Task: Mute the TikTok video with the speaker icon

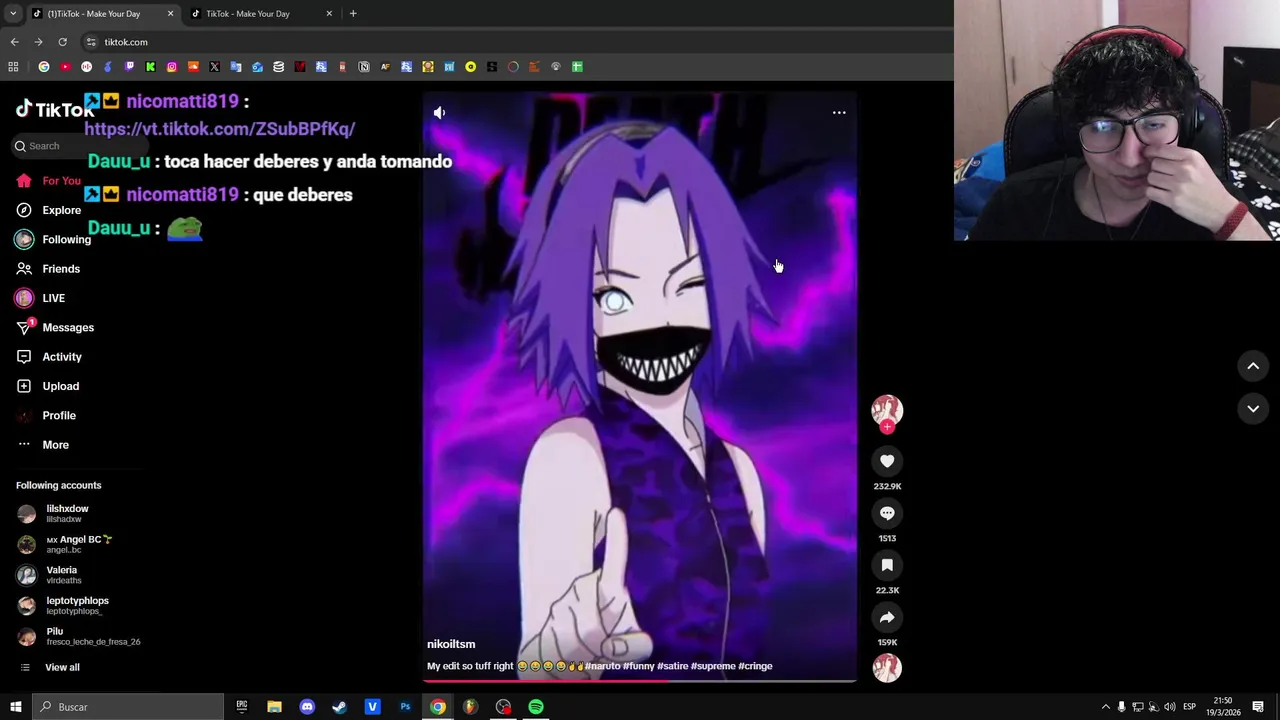Action: (439, 113)
